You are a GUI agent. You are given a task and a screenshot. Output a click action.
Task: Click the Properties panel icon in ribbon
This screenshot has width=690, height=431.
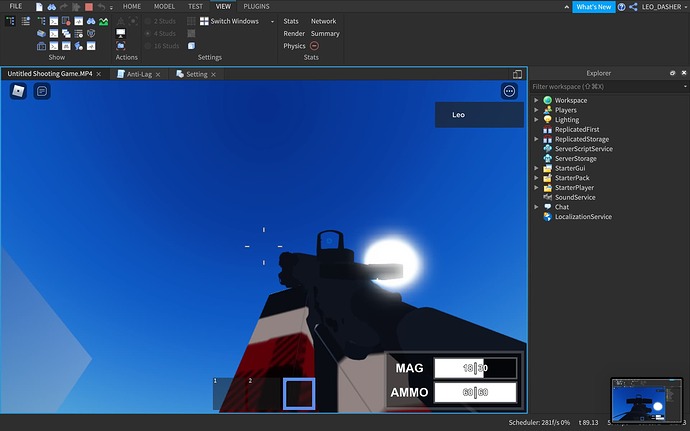pos(26,21)
